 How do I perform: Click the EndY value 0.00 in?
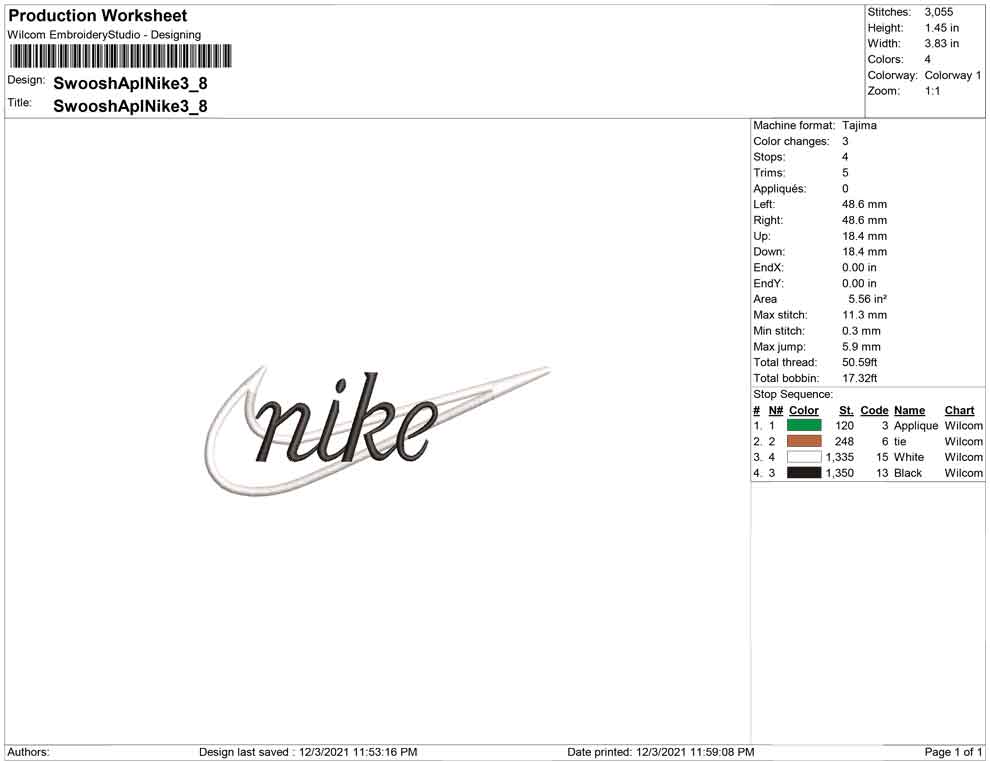859,283
